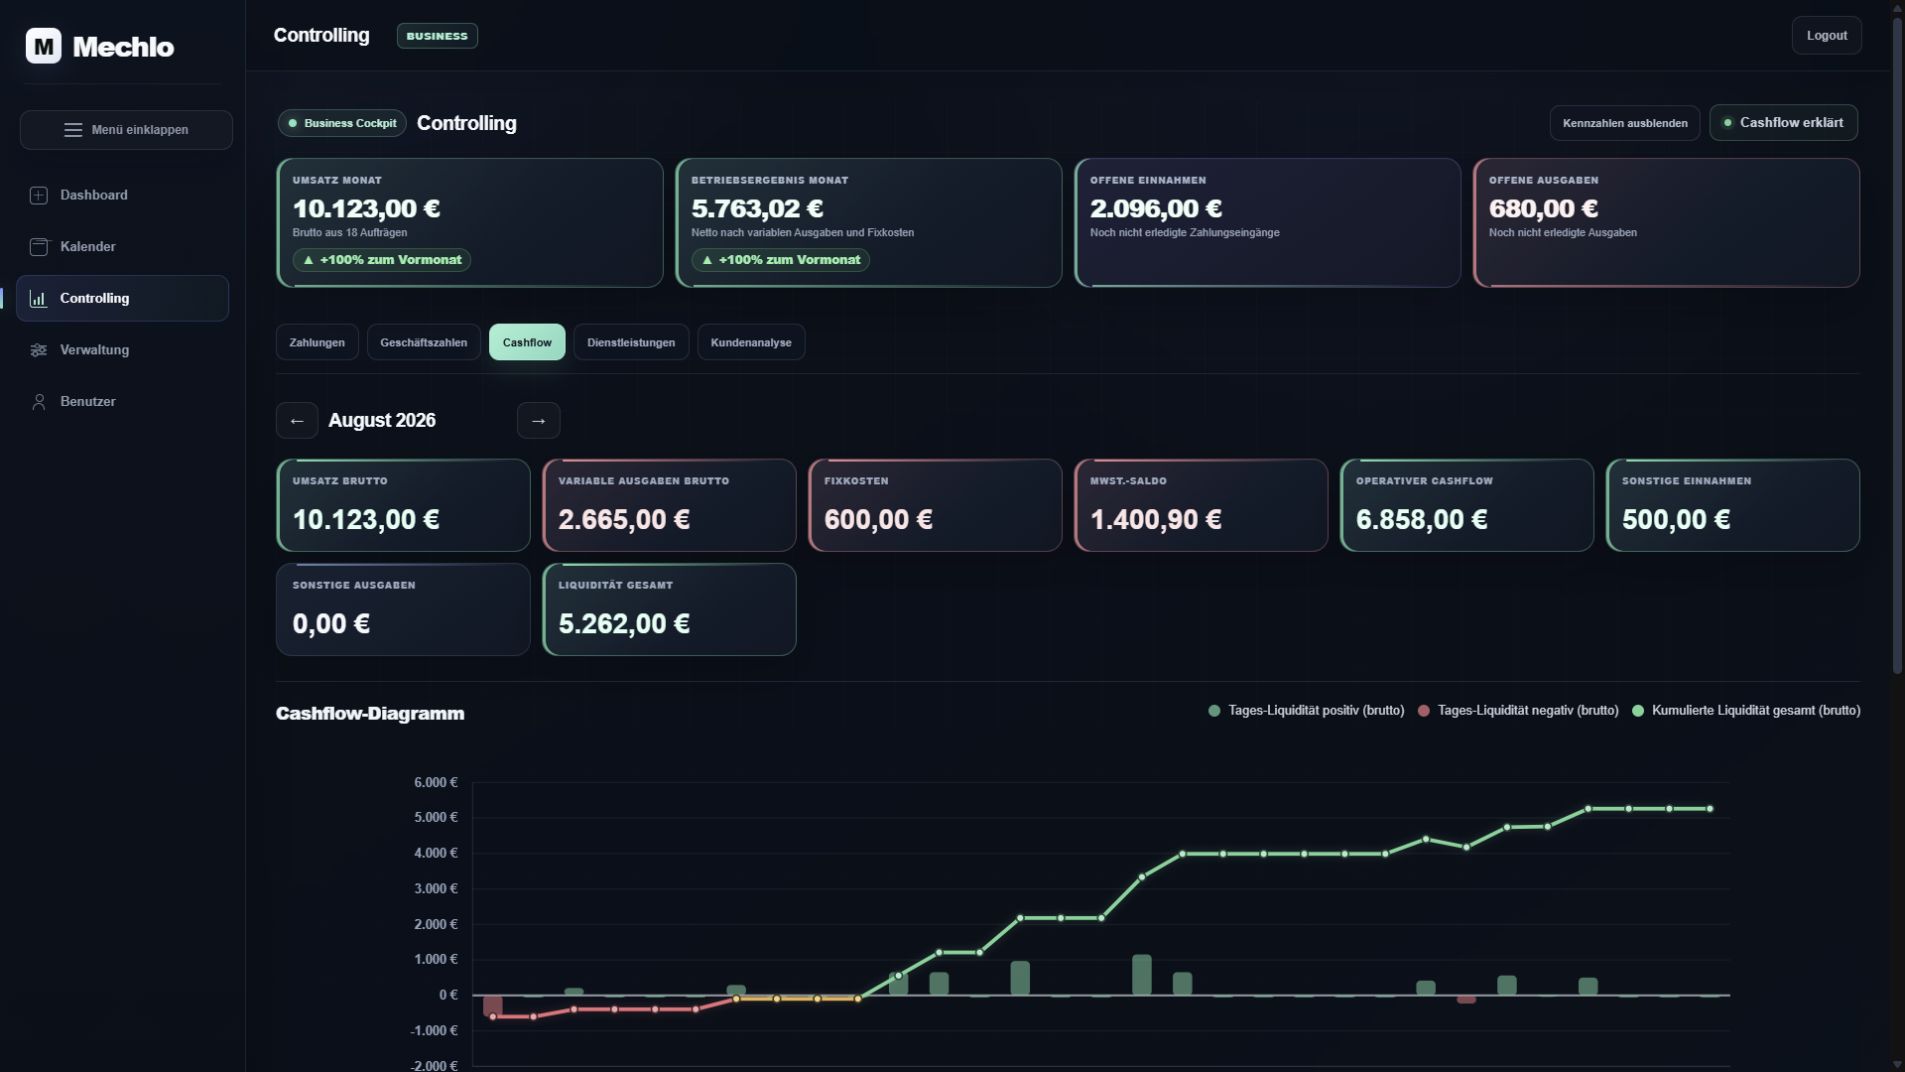1905x1072 pixels.
Task: Go to previous month arrow
Action: pyautogui.click(x=297, y=421)
